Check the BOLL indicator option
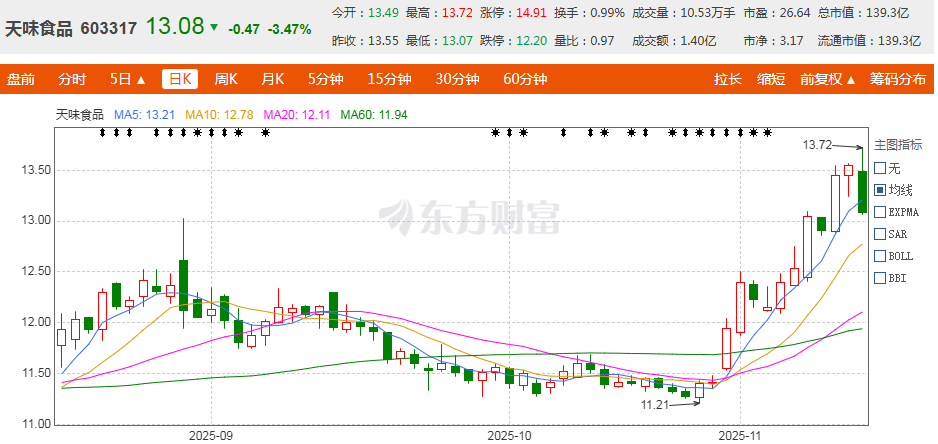The width and height of the screenshot is (938, 444). (879, 256)
